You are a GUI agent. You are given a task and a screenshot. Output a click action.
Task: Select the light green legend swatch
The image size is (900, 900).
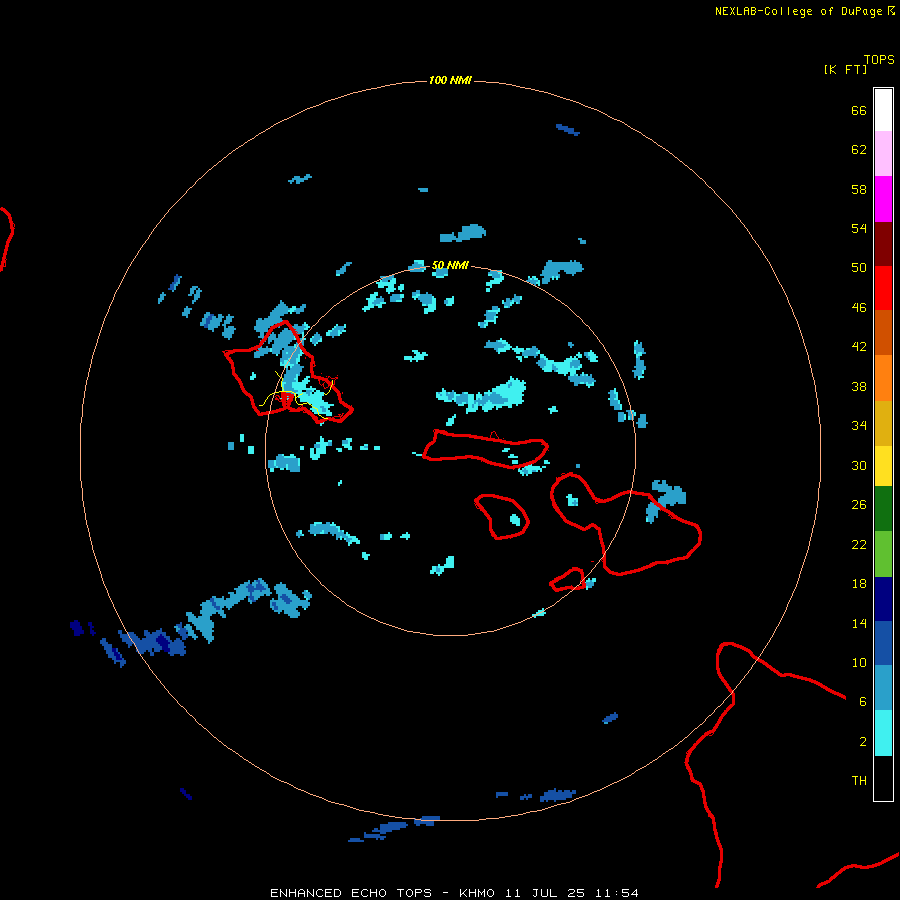tap(883, 554)
